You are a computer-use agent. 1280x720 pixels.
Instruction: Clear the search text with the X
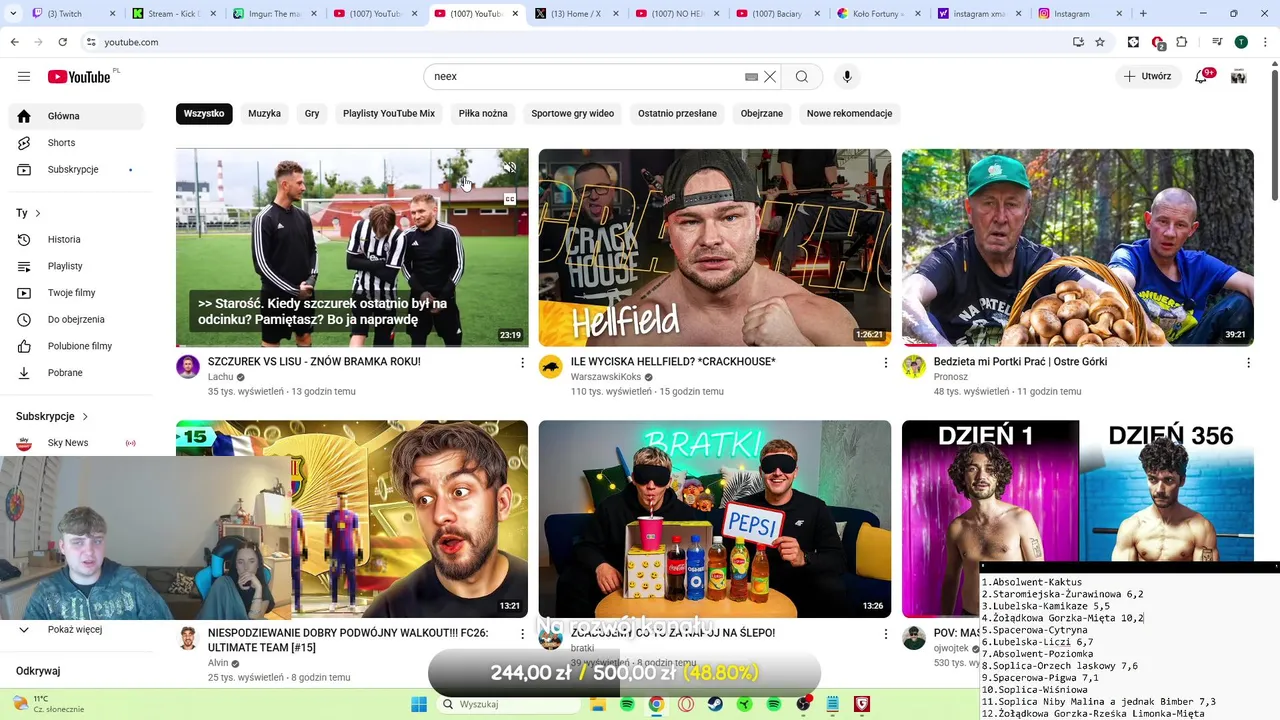(770, 77)
